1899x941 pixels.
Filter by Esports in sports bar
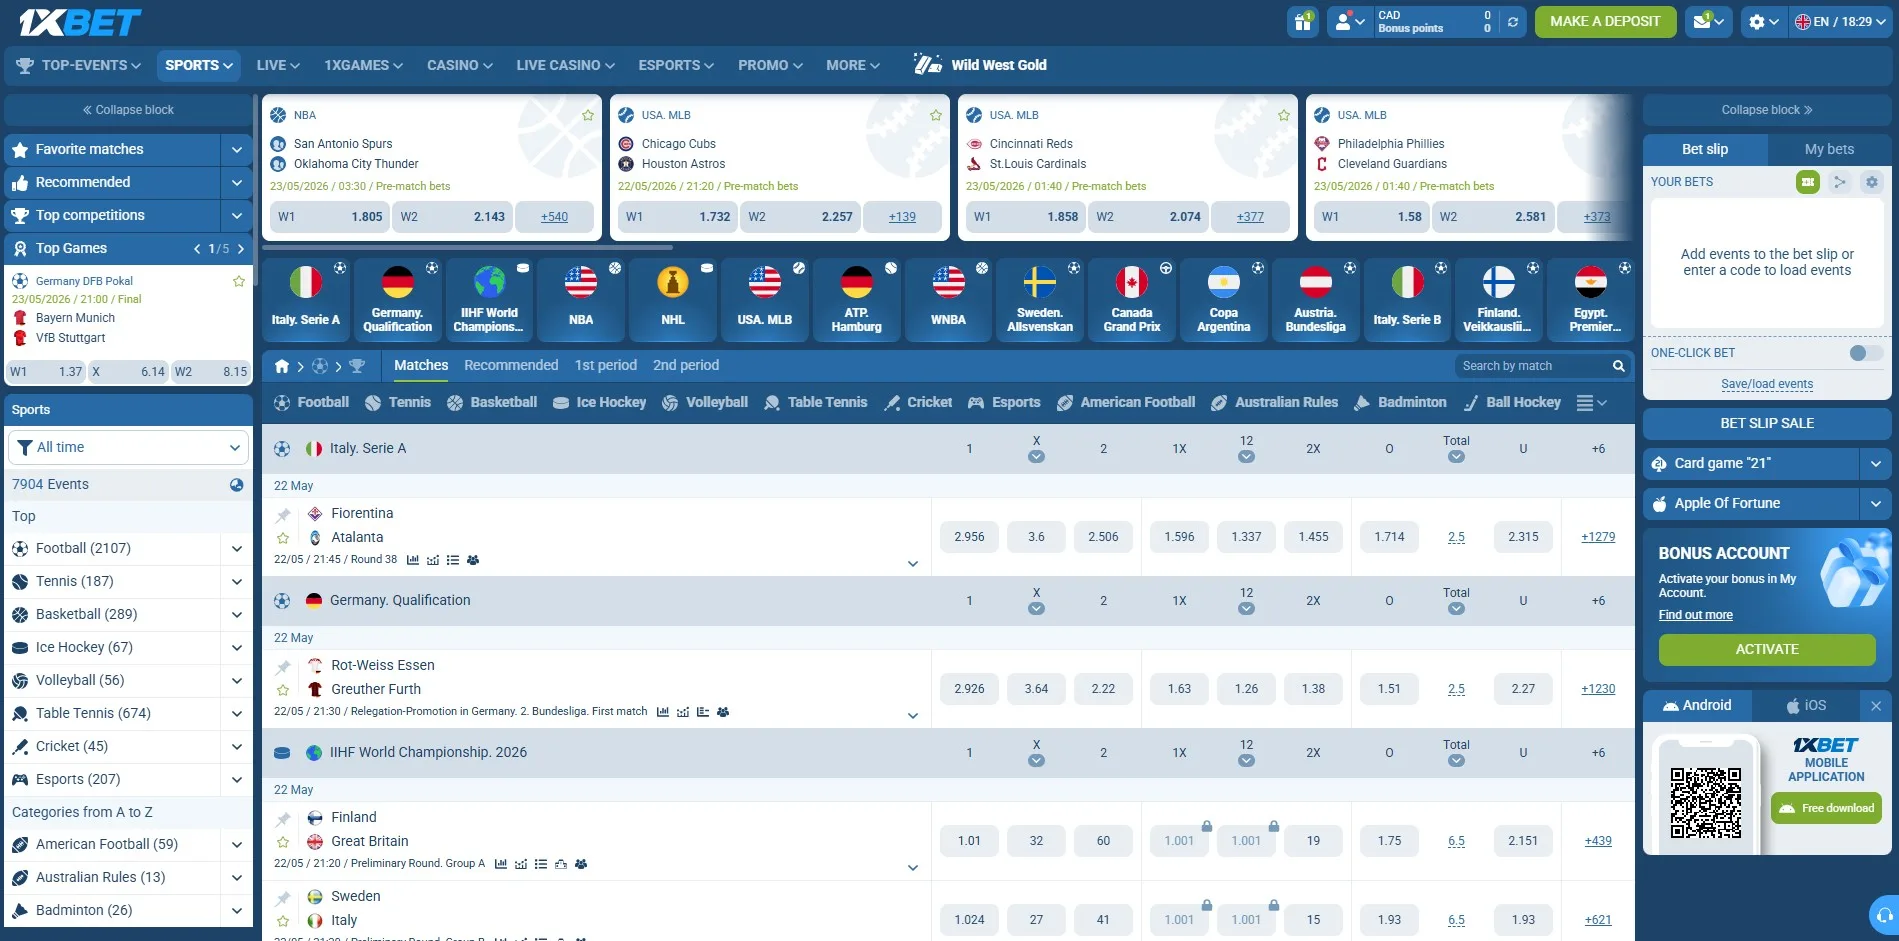[x=1004, y=402]
